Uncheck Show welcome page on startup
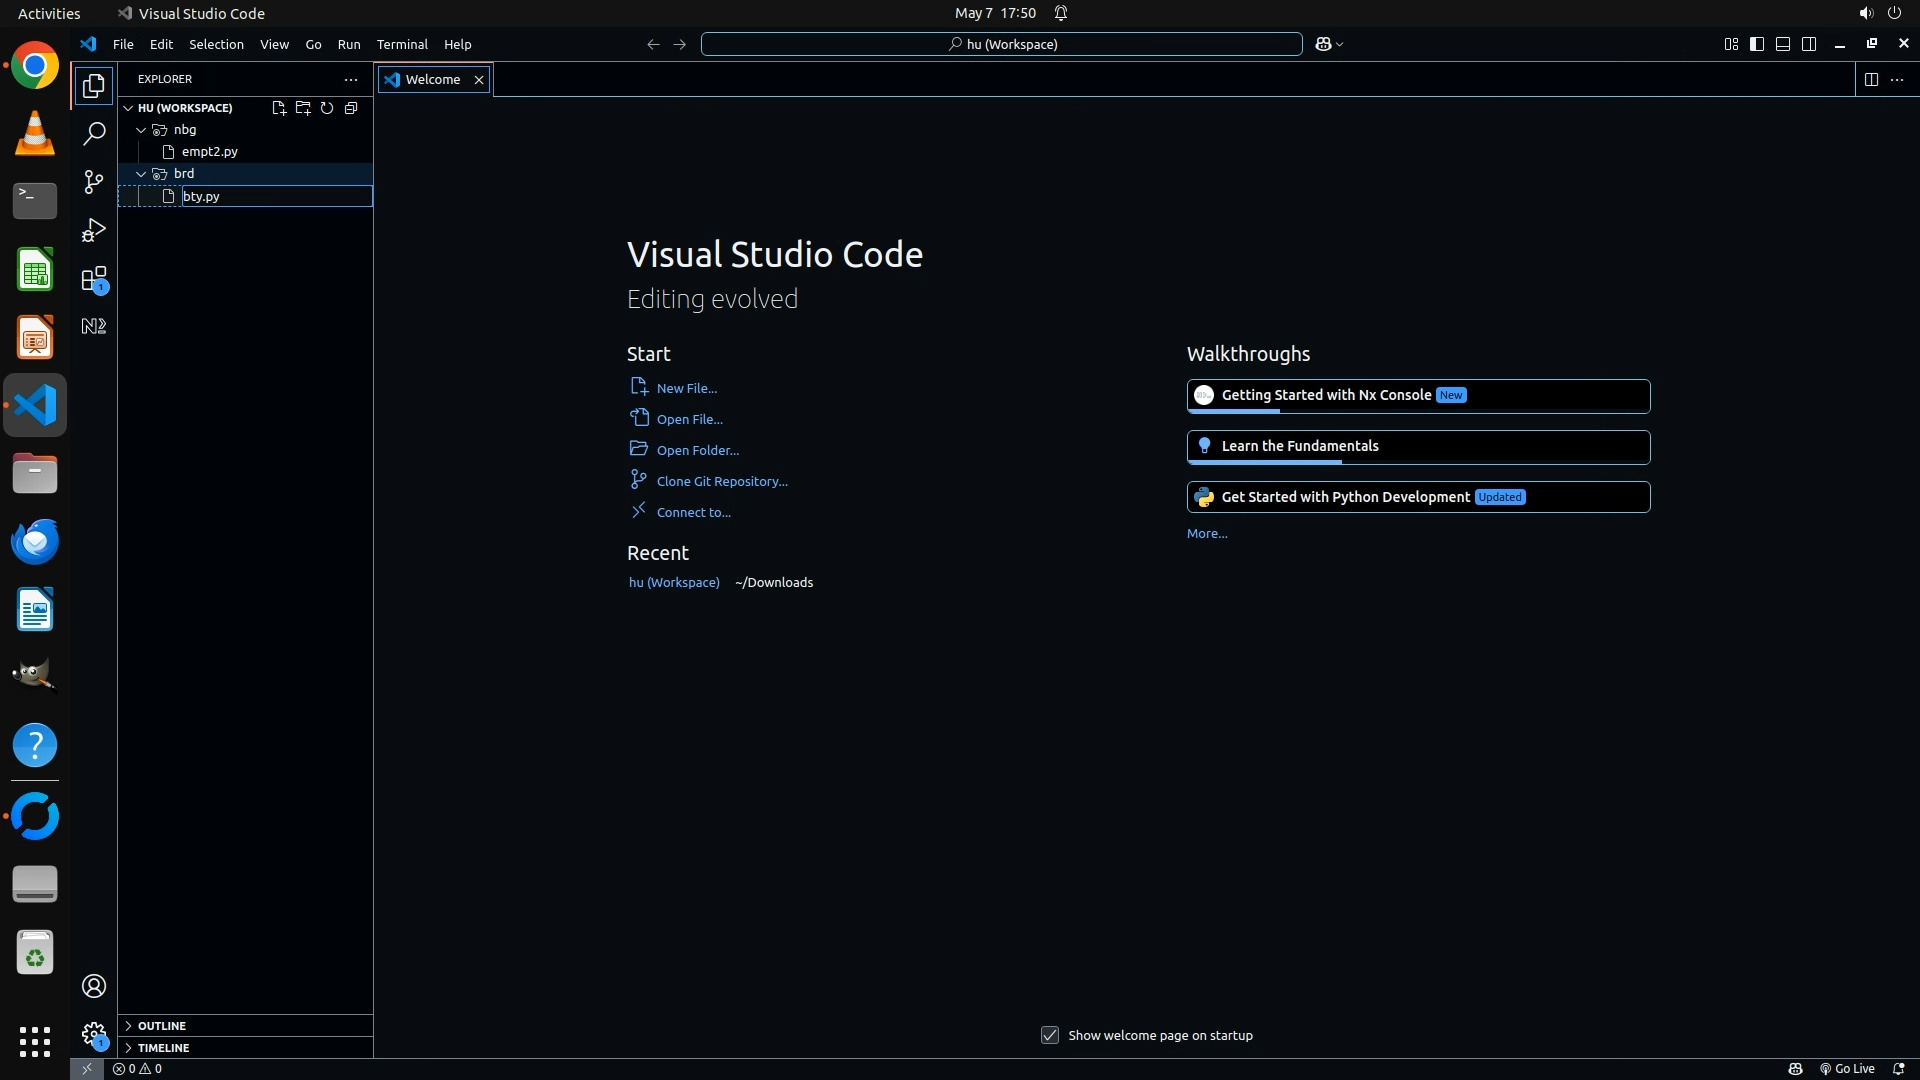Image resolution: width=1920 pixels, height=1080 pixels. click(x=1049, y=1035)
